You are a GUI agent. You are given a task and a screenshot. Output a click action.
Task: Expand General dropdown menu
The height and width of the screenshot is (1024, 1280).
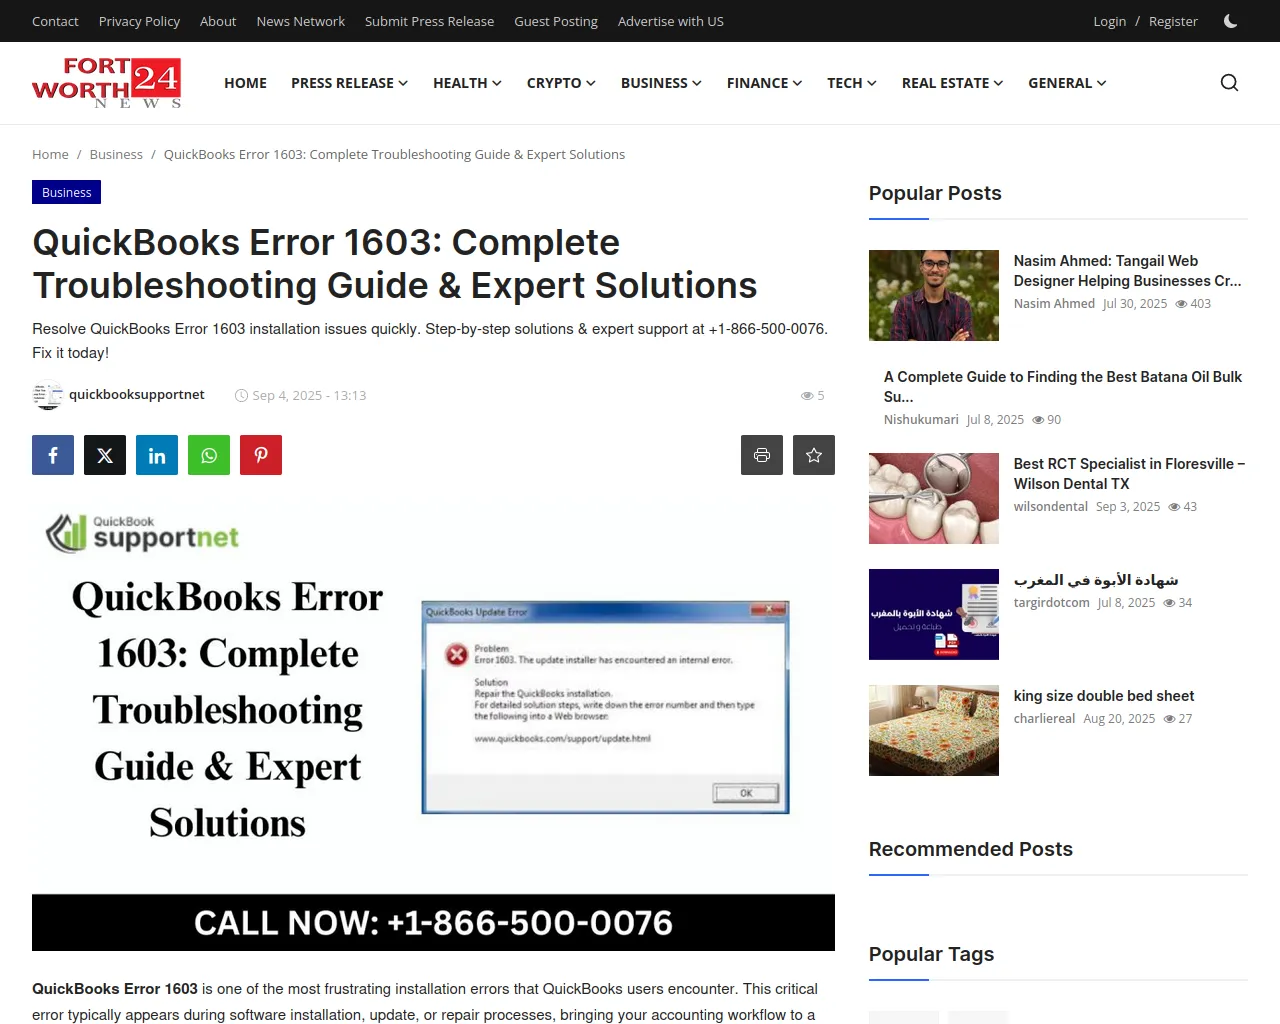[1067, 83]
